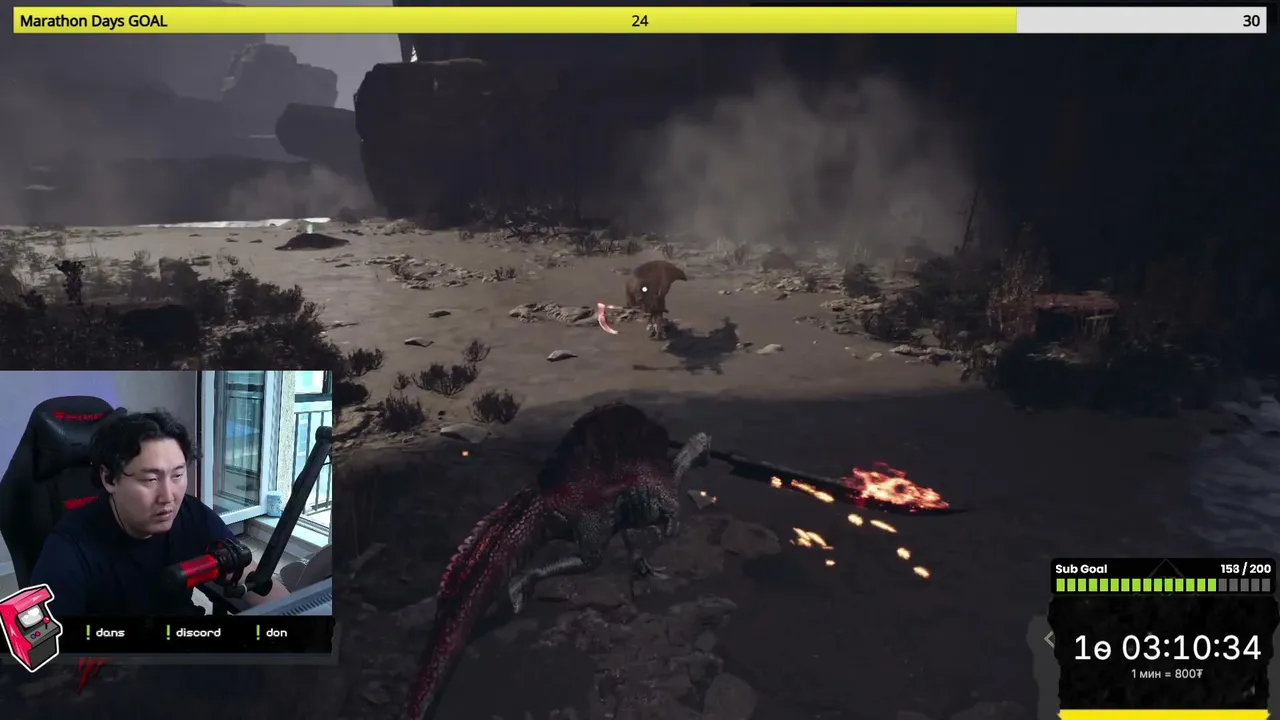Click the marathon current value "24"

point(640,21)
